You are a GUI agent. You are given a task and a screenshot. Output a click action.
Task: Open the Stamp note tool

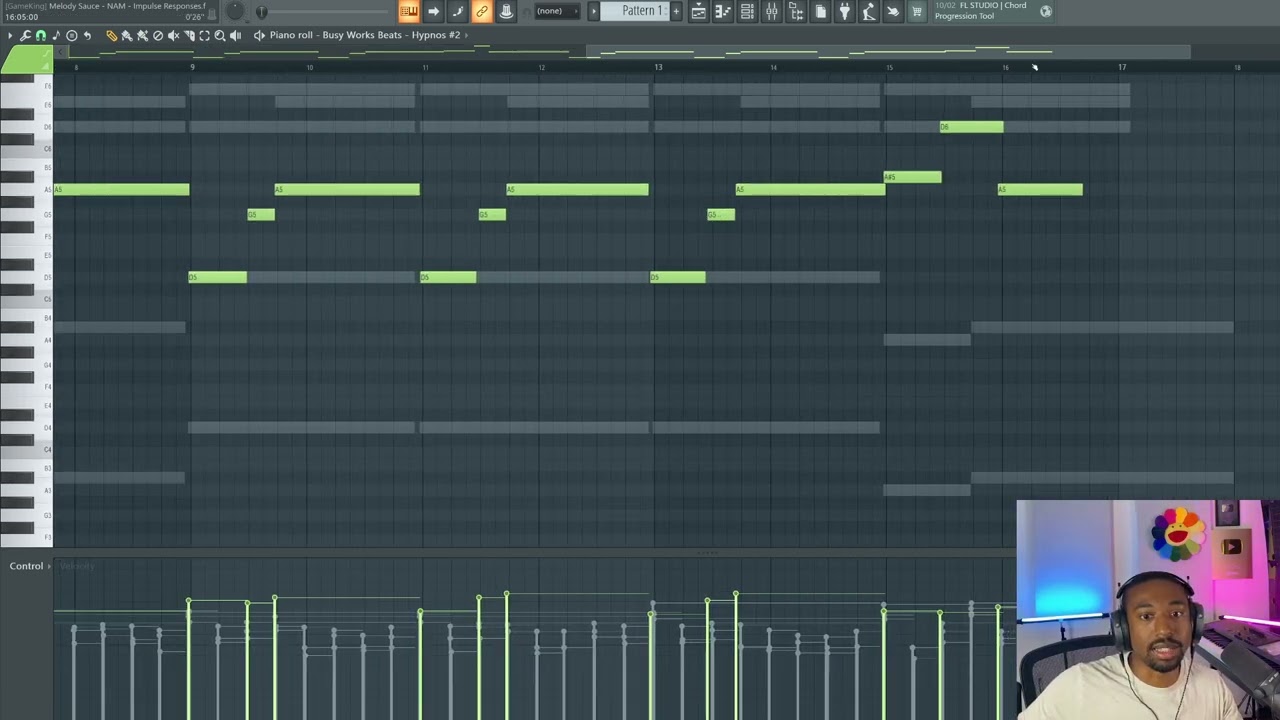pos(56,35)
